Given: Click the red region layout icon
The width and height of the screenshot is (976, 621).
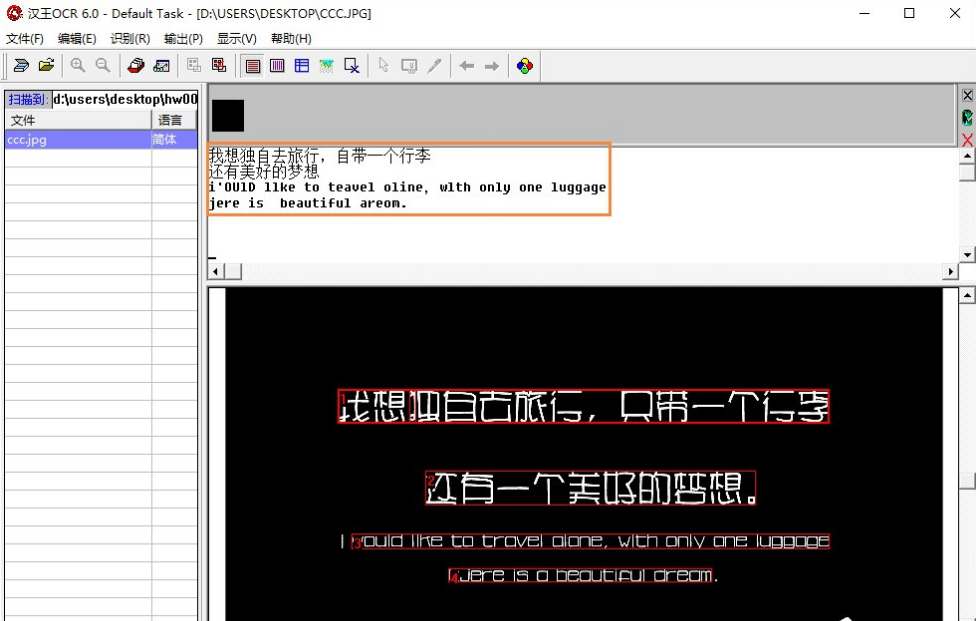Looking at the screenshot, I should [x=219, y=65].
